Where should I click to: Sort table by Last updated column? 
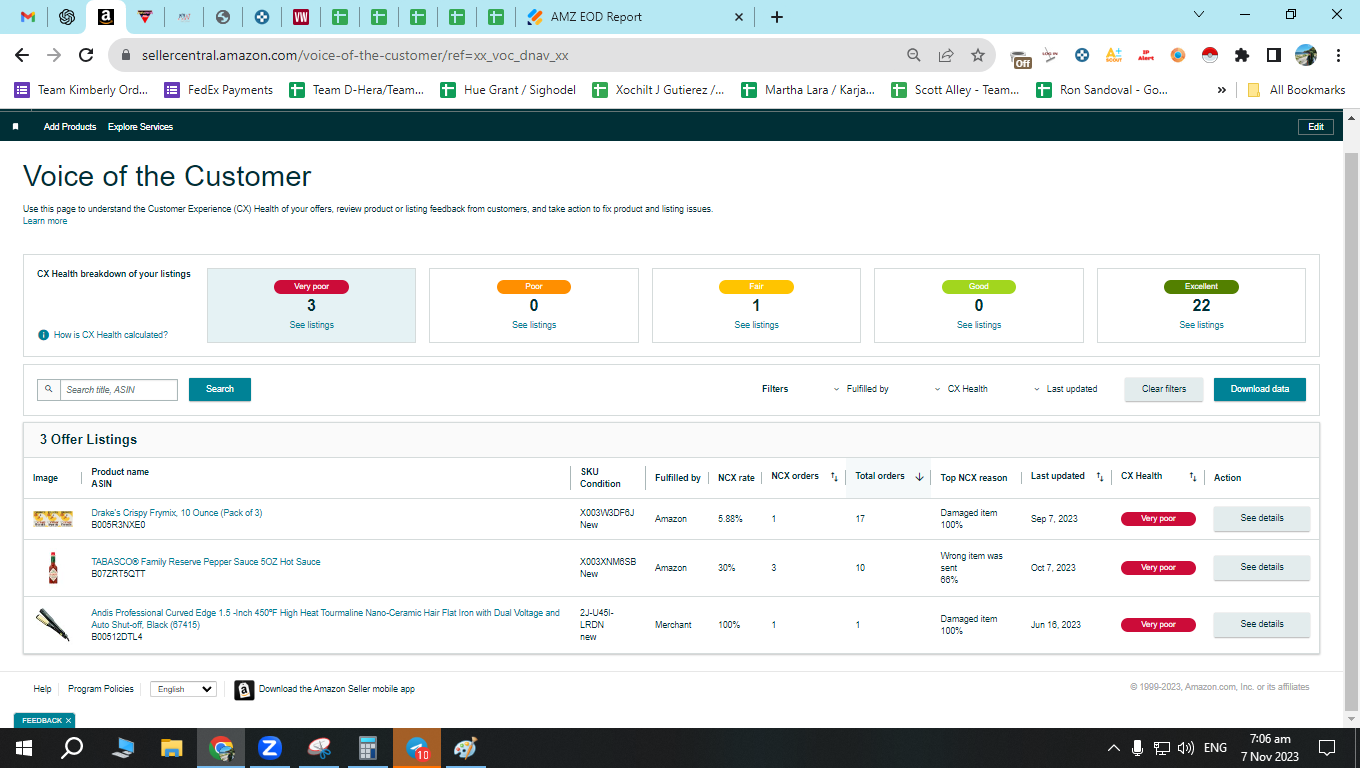pos(1100,477)
